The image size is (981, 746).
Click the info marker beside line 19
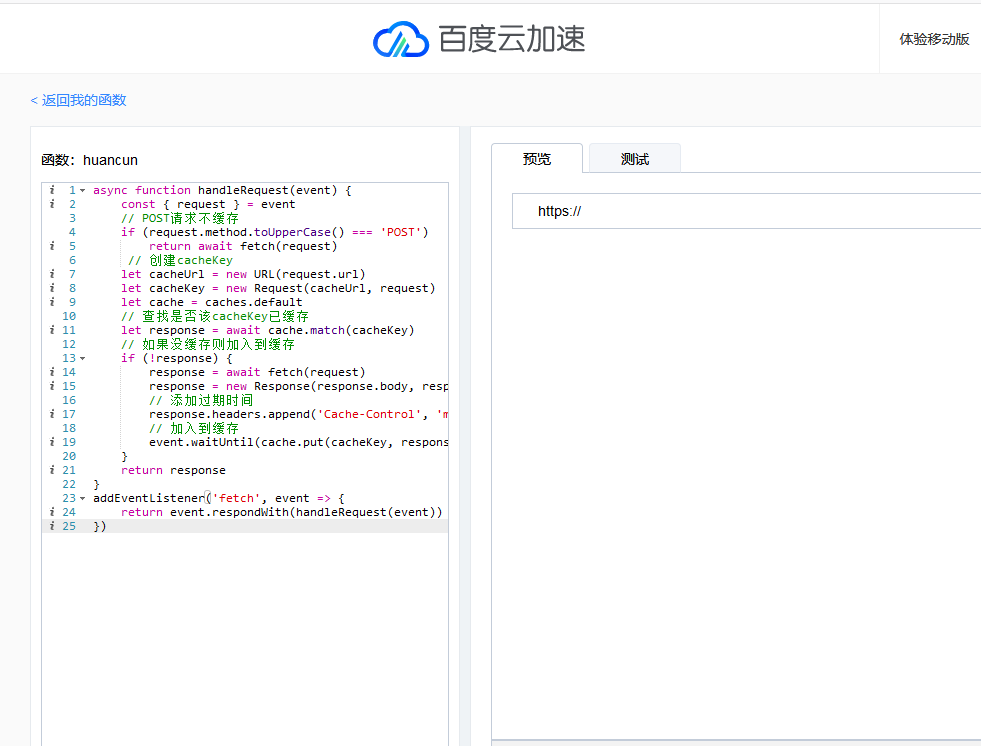[x=51, y=442]
